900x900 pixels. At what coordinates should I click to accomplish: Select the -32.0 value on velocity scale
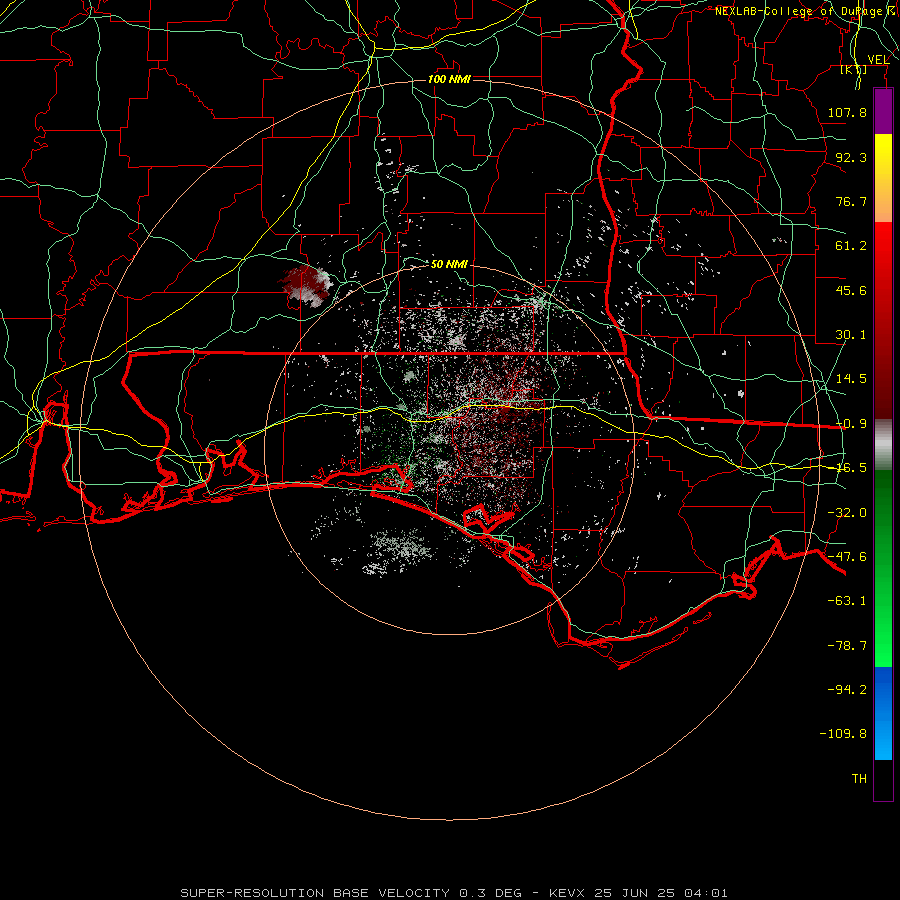(x=847, y=513)
